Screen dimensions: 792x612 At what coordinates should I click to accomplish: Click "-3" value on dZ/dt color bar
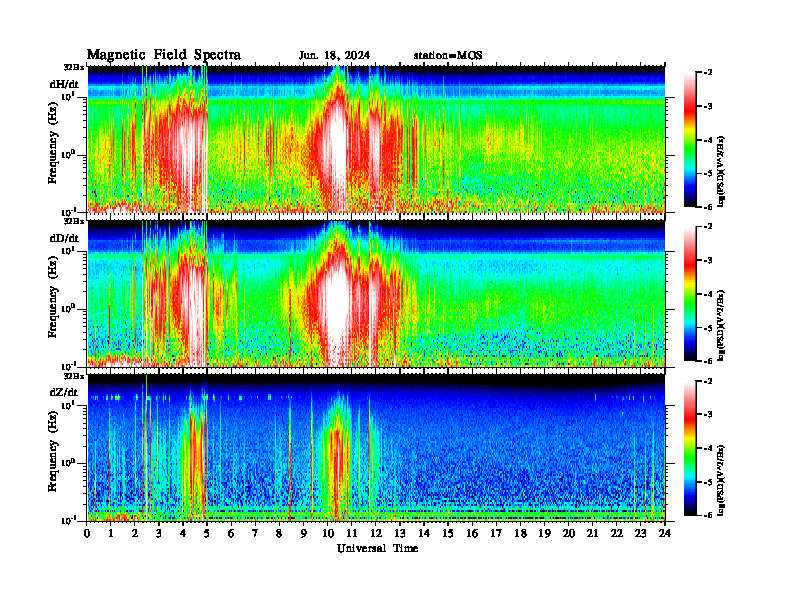click(x=708, y=415)
